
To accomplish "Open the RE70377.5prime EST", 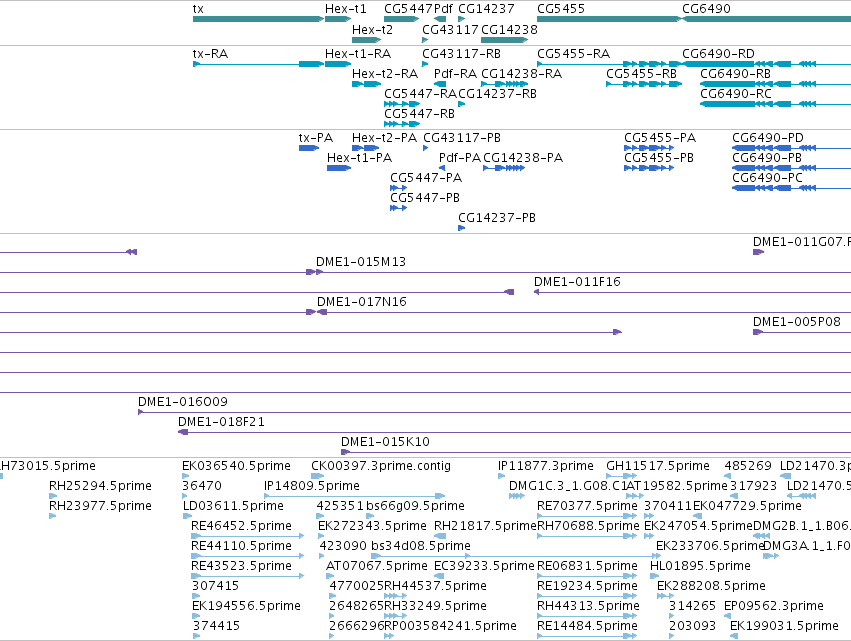I will pos(587,516).
